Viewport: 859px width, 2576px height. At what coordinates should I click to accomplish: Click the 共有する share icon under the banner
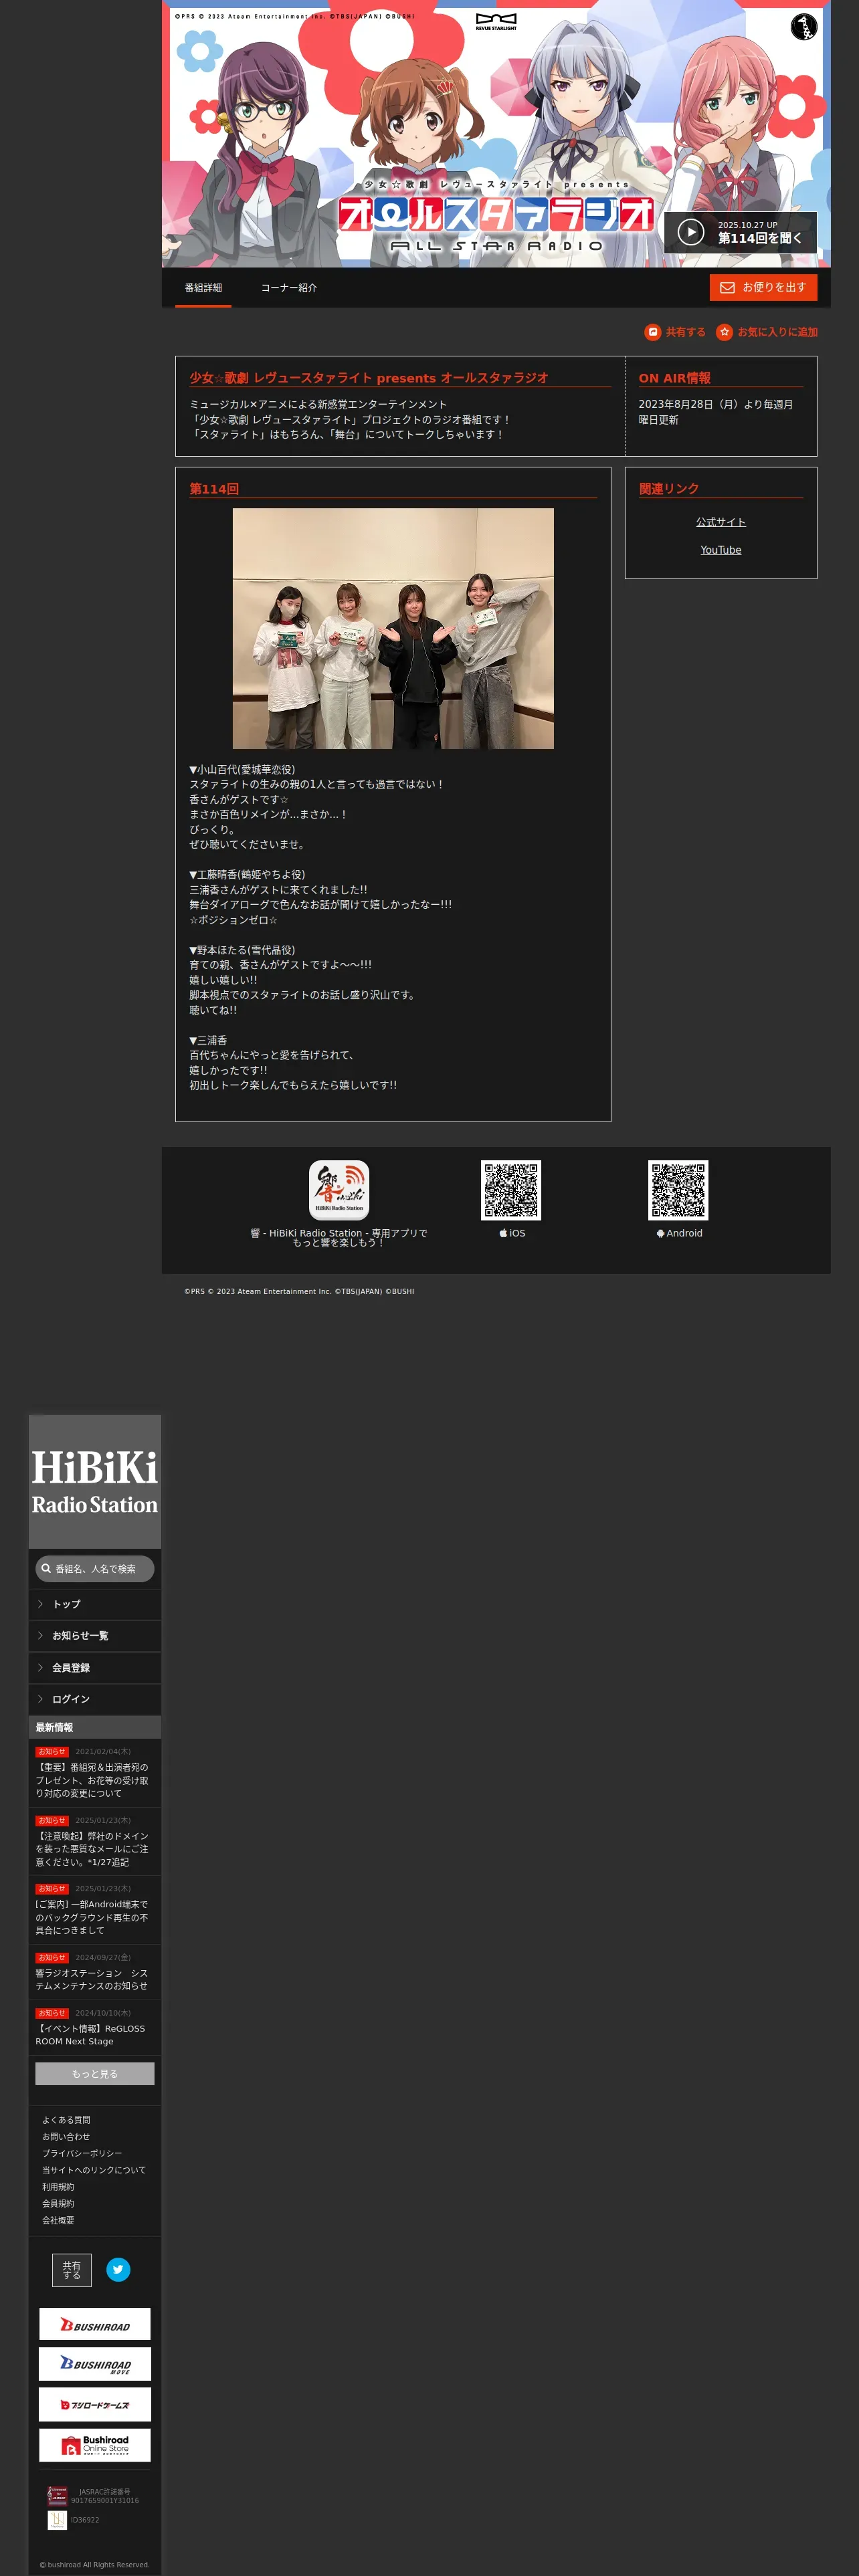(652, 332)
